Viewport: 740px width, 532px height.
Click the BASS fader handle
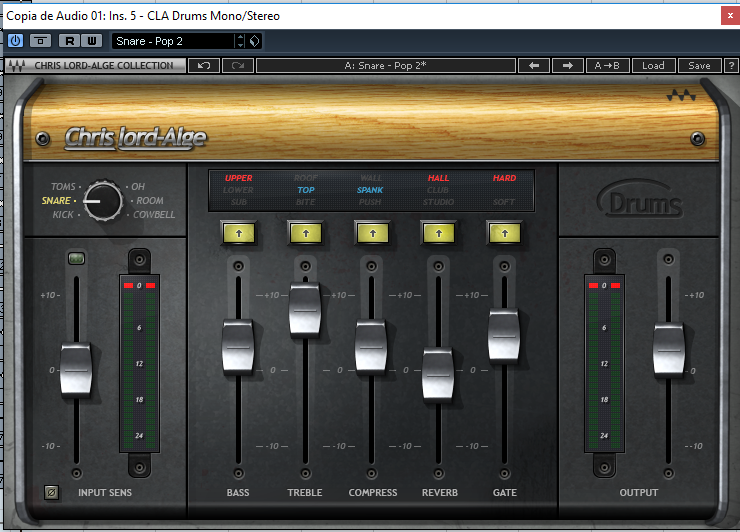tap(238, 347)
